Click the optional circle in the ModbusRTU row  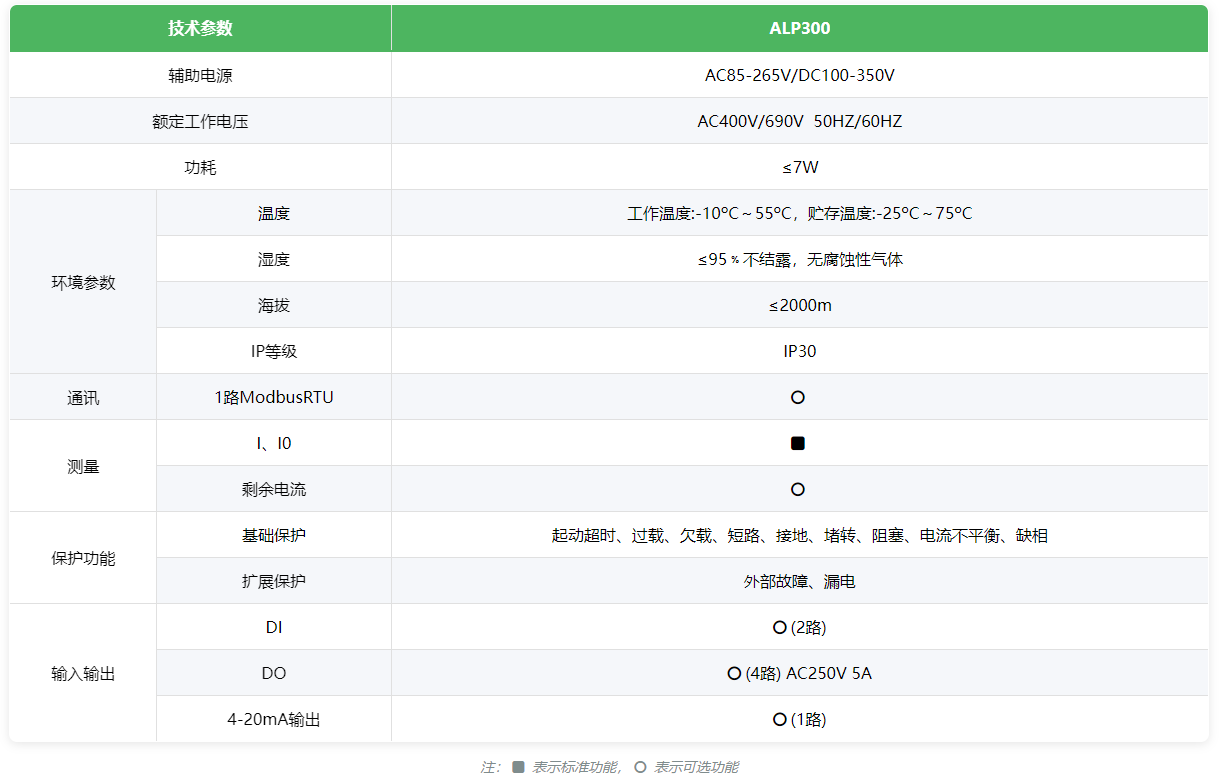tap(797, 397)
